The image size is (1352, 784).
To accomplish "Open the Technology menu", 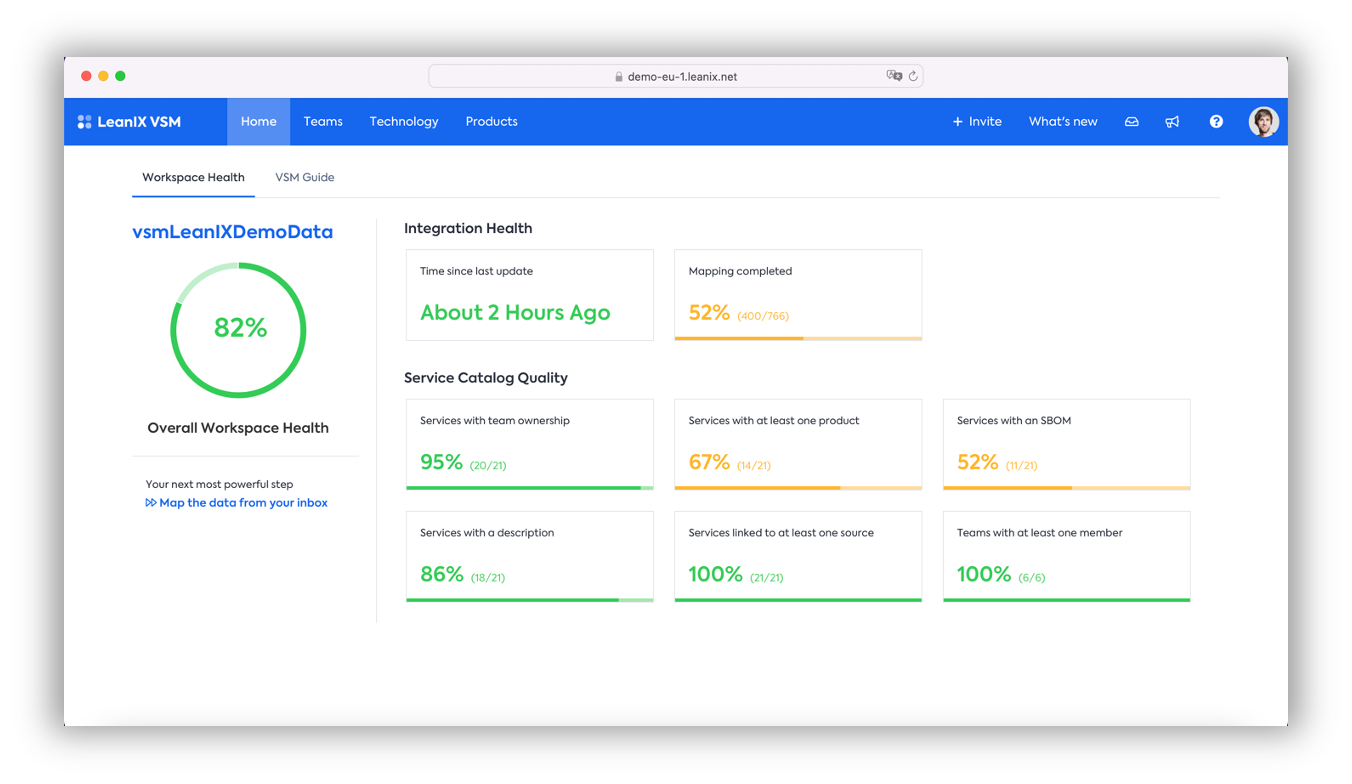I will [x=404, y=122].
